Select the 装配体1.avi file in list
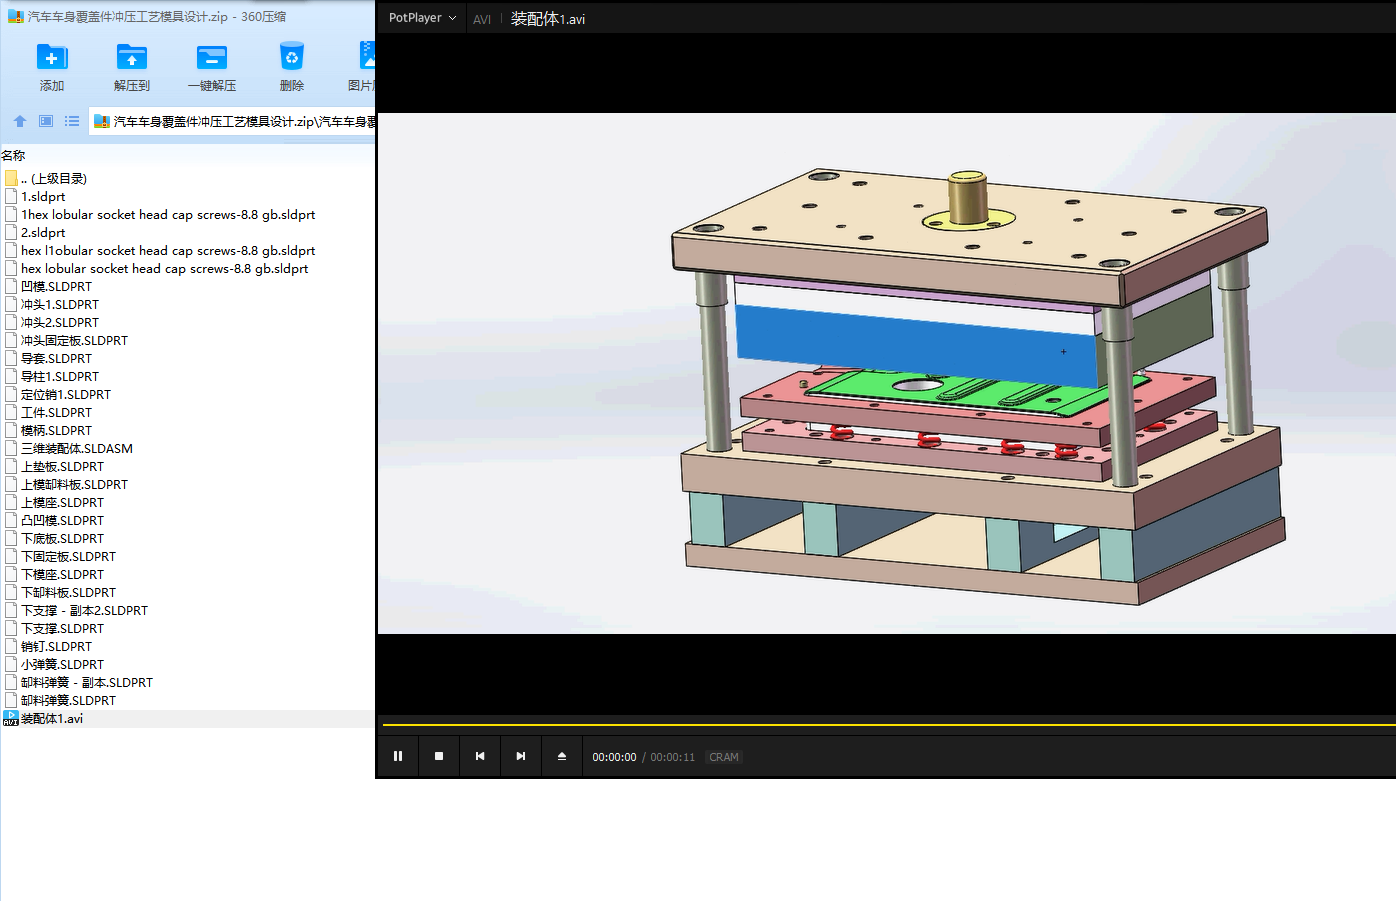The height and width of the screenshot is (901, 1396). pos(52,719)
